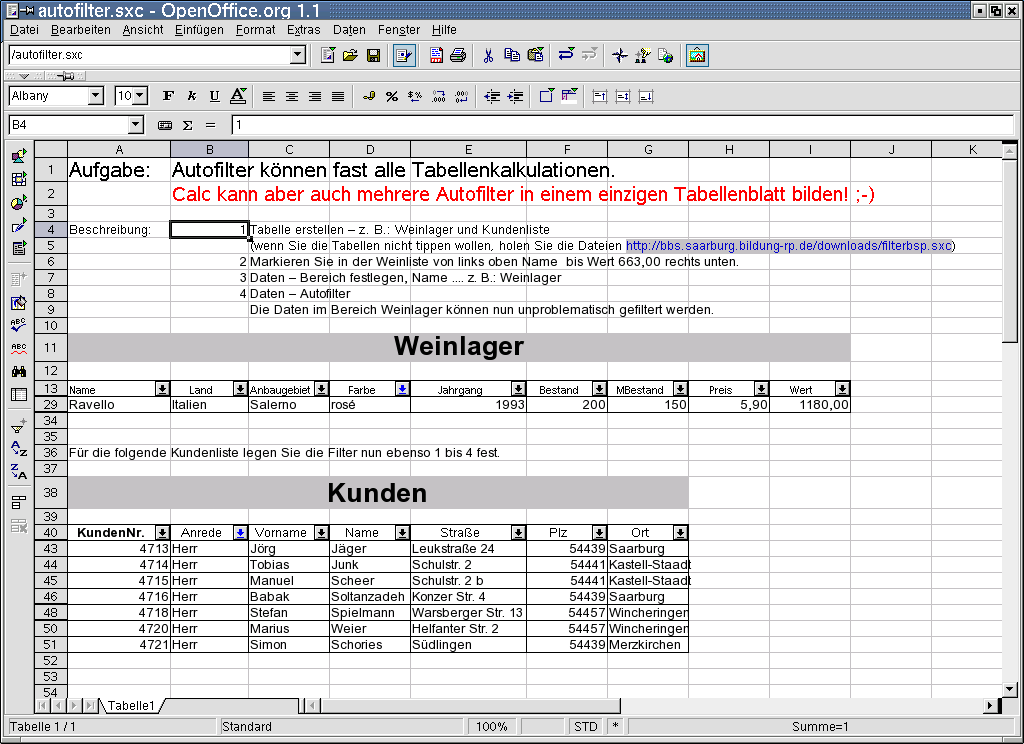
Task: Open the Anrede column autofilter dropdown
Action: (240, 533)
